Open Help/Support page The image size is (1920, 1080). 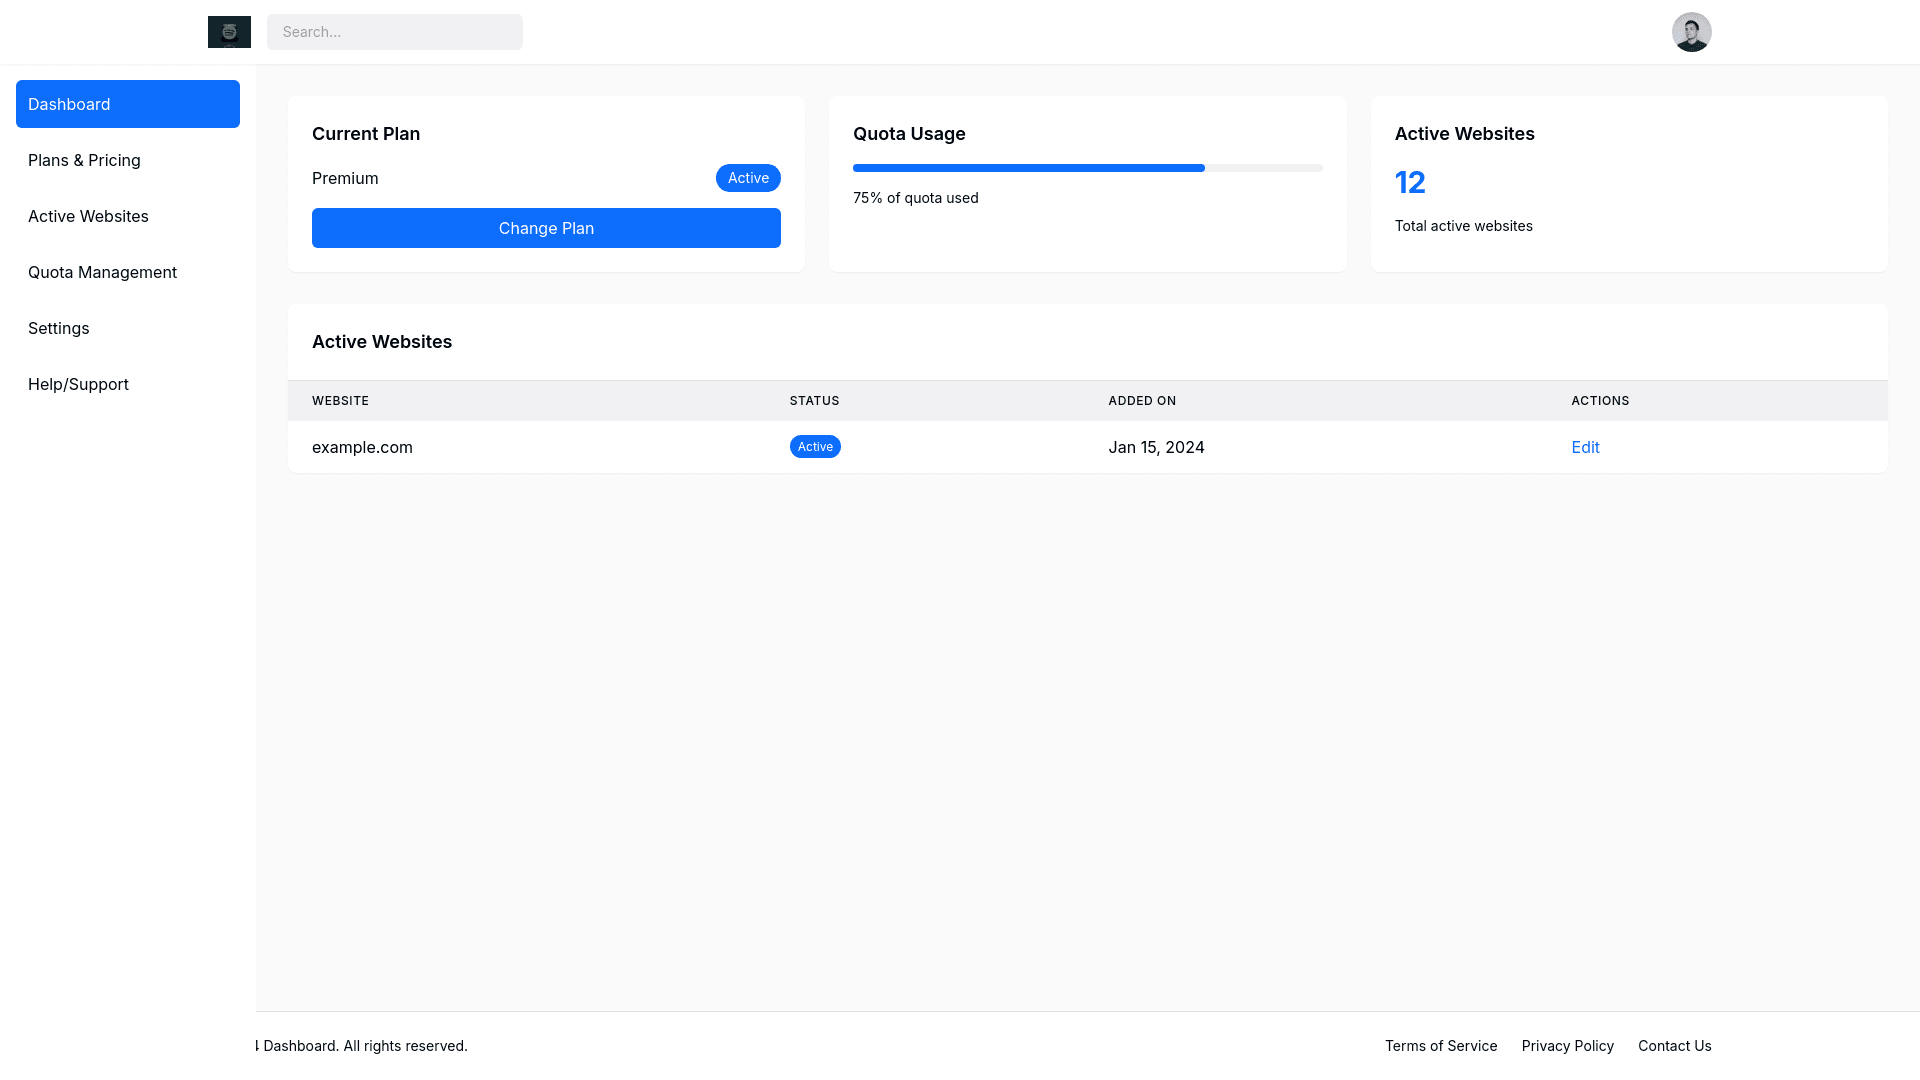[78, 384]
